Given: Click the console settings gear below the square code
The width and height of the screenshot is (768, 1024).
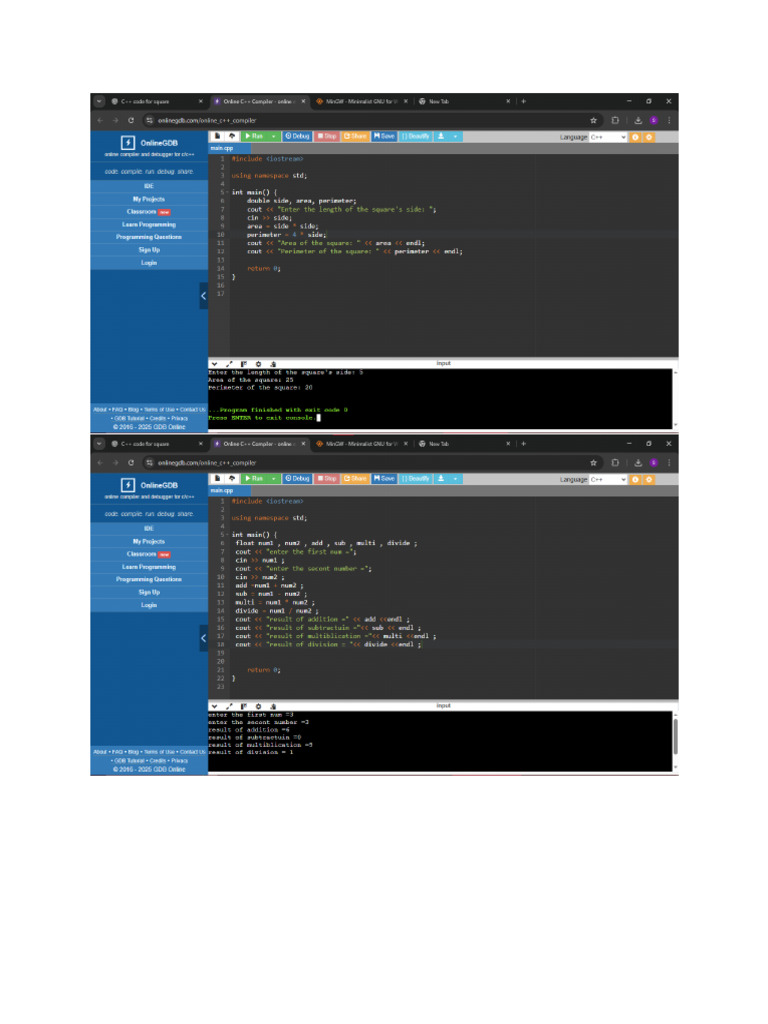Looking at the screenshot, I should pyautogui.click(x=258, y=364).
